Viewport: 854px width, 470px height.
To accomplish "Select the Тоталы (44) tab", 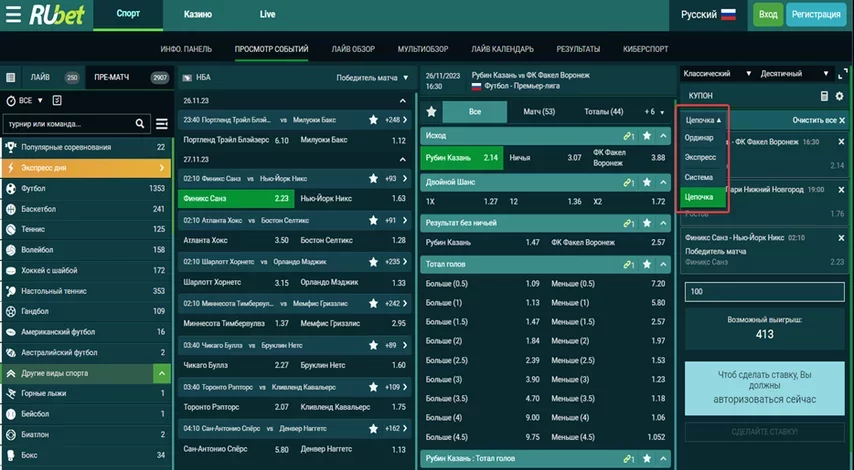I will pos(603,112).
